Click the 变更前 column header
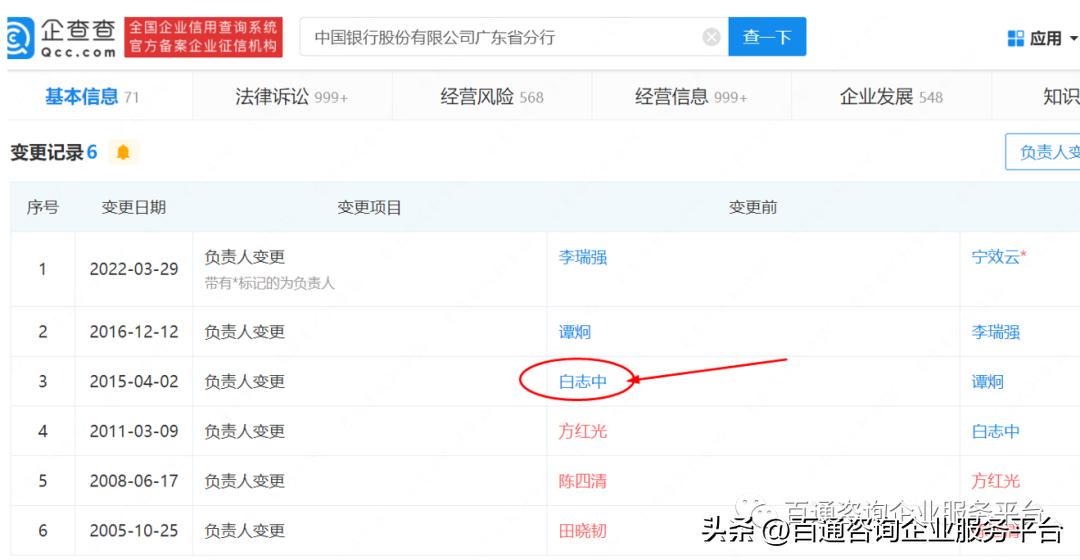The width and height of the screenshot is (1080, 560). pyautogui.click(x=753, y=207)
